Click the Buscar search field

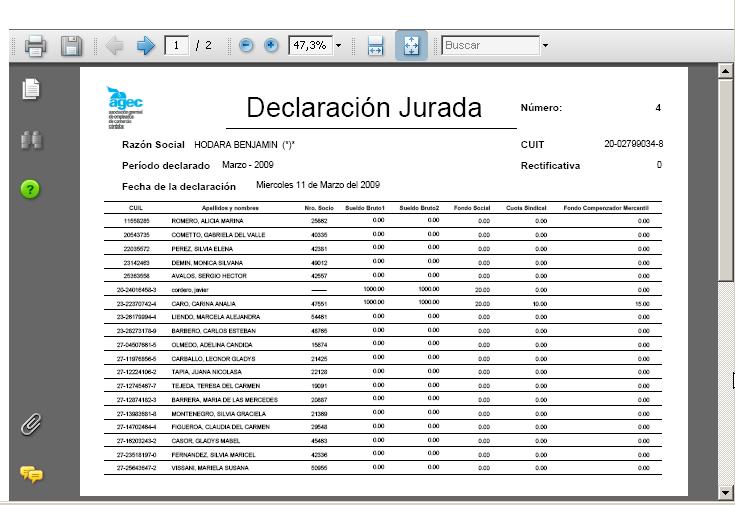(x=490, y=45)
